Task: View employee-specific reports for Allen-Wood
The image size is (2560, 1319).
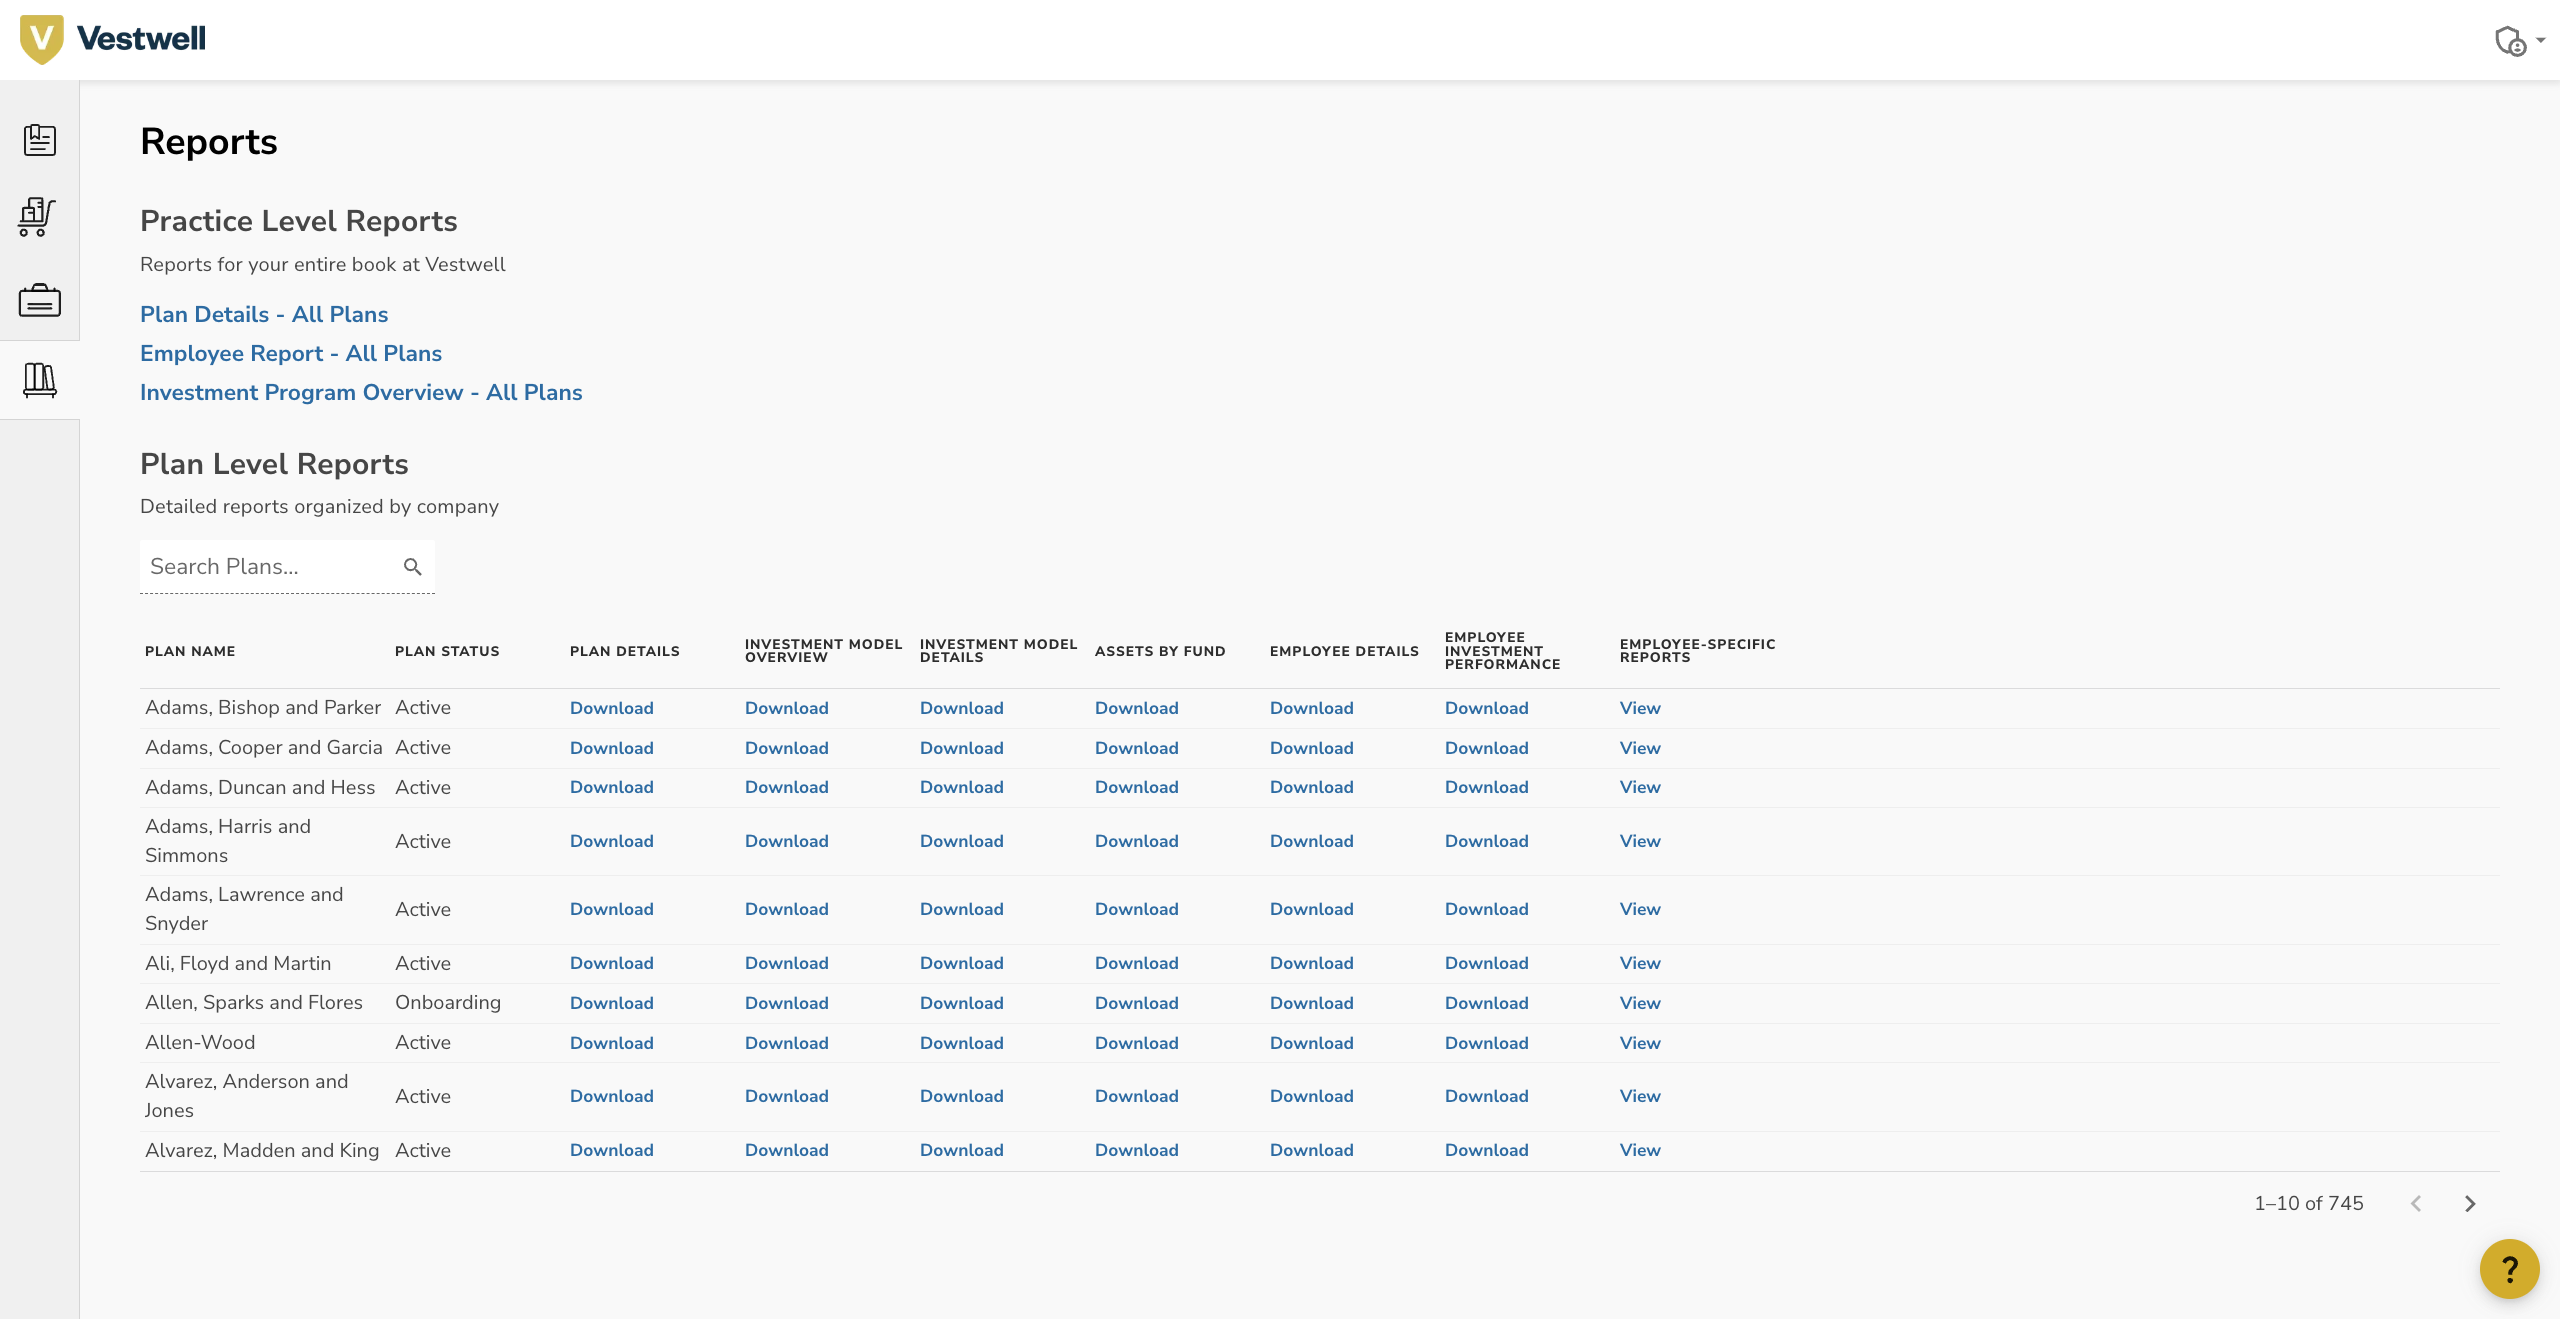Action: click(1640, 1043)
